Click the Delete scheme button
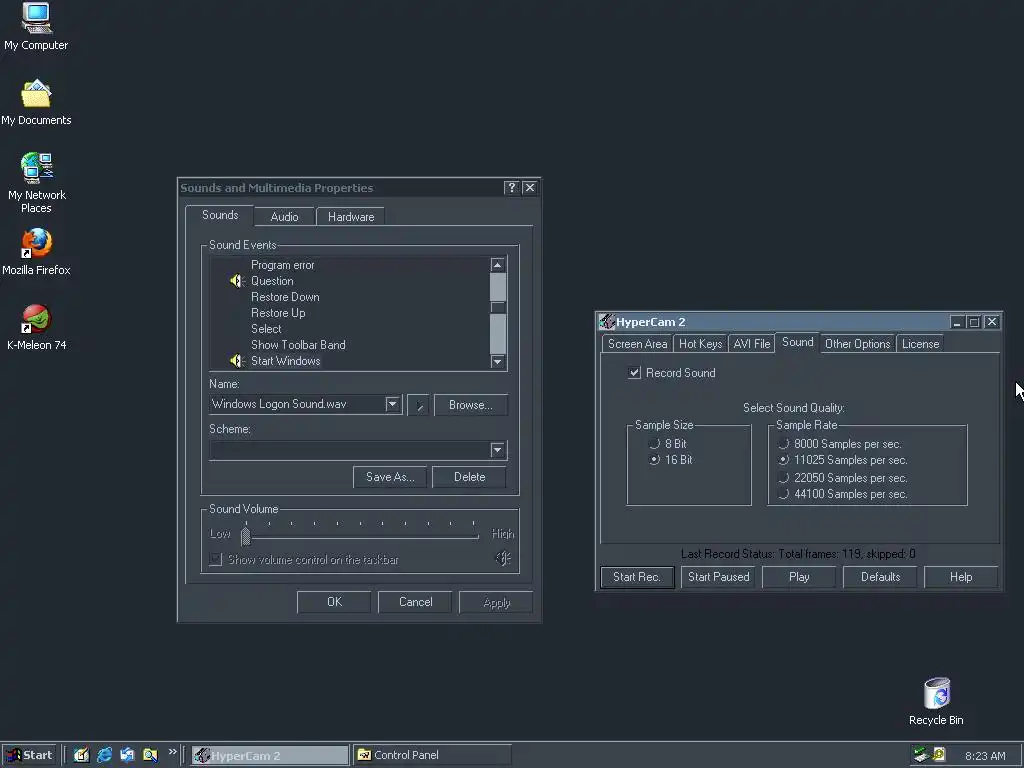This screenshot has height=768, width=1024. point(470,477)
